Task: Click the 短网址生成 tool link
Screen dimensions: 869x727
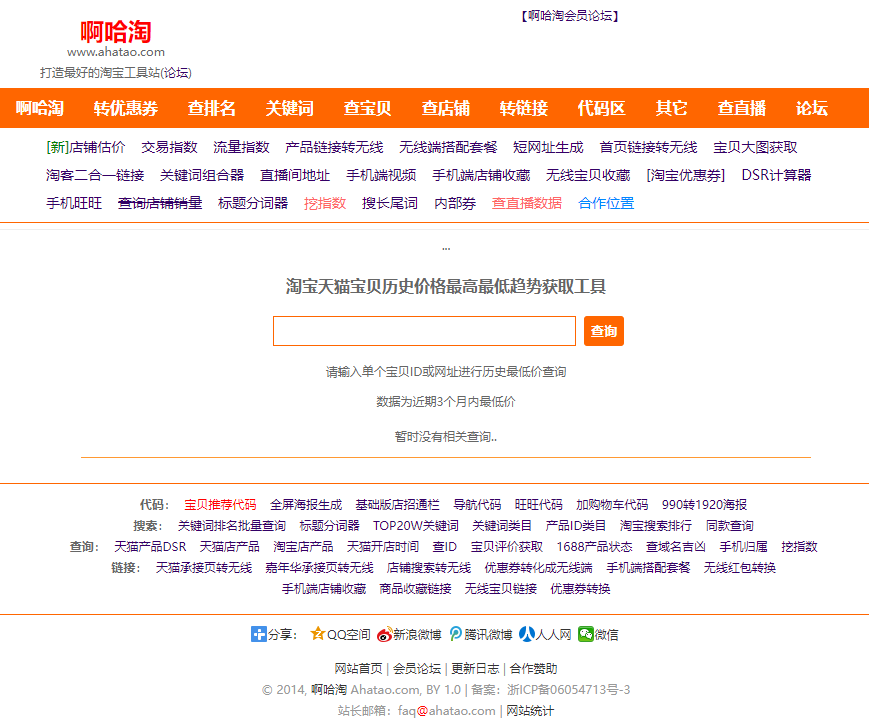Action: (x=548, y=147)
